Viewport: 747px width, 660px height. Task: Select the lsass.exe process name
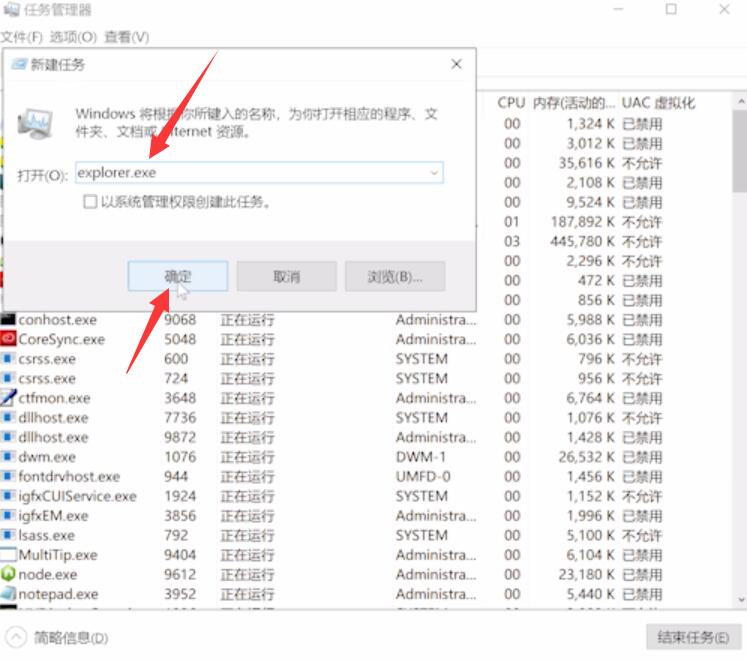(x=47, y=535)
